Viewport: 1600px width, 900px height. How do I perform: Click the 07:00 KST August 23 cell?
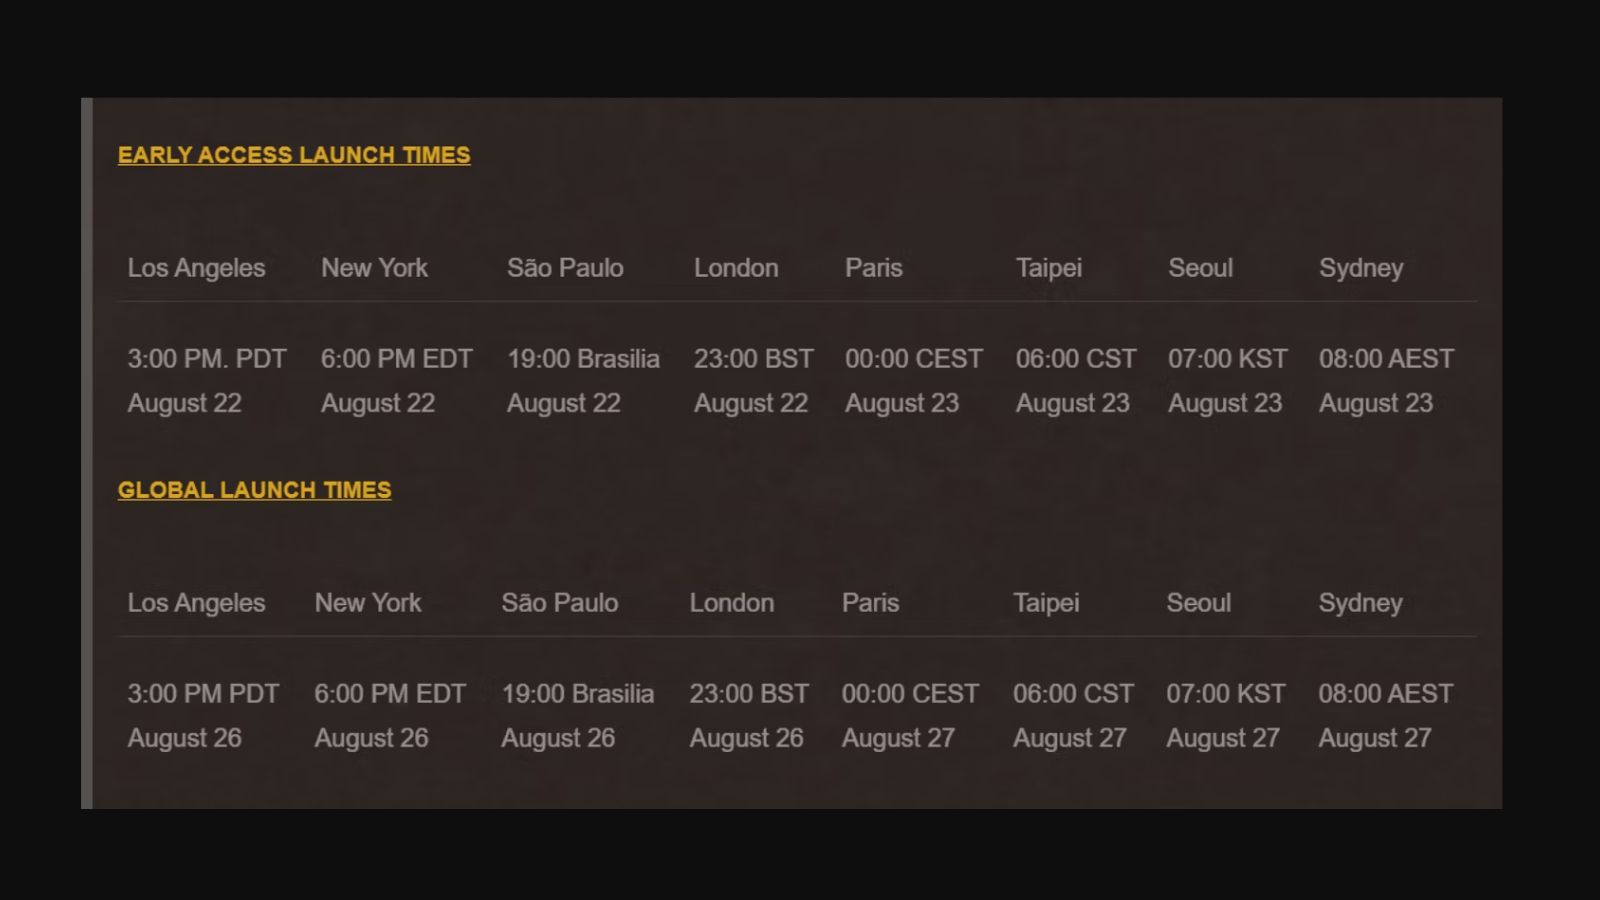coord(1227,380)
